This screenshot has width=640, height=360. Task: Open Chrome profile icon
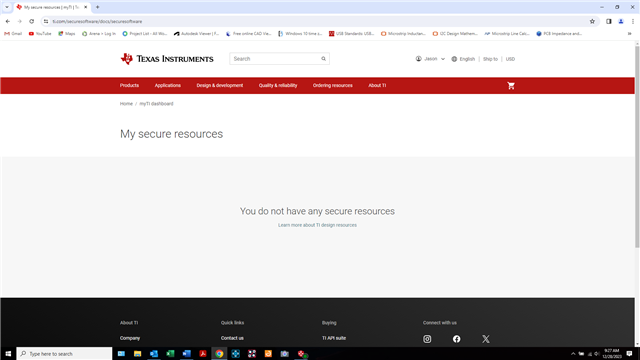coord(621,21)
